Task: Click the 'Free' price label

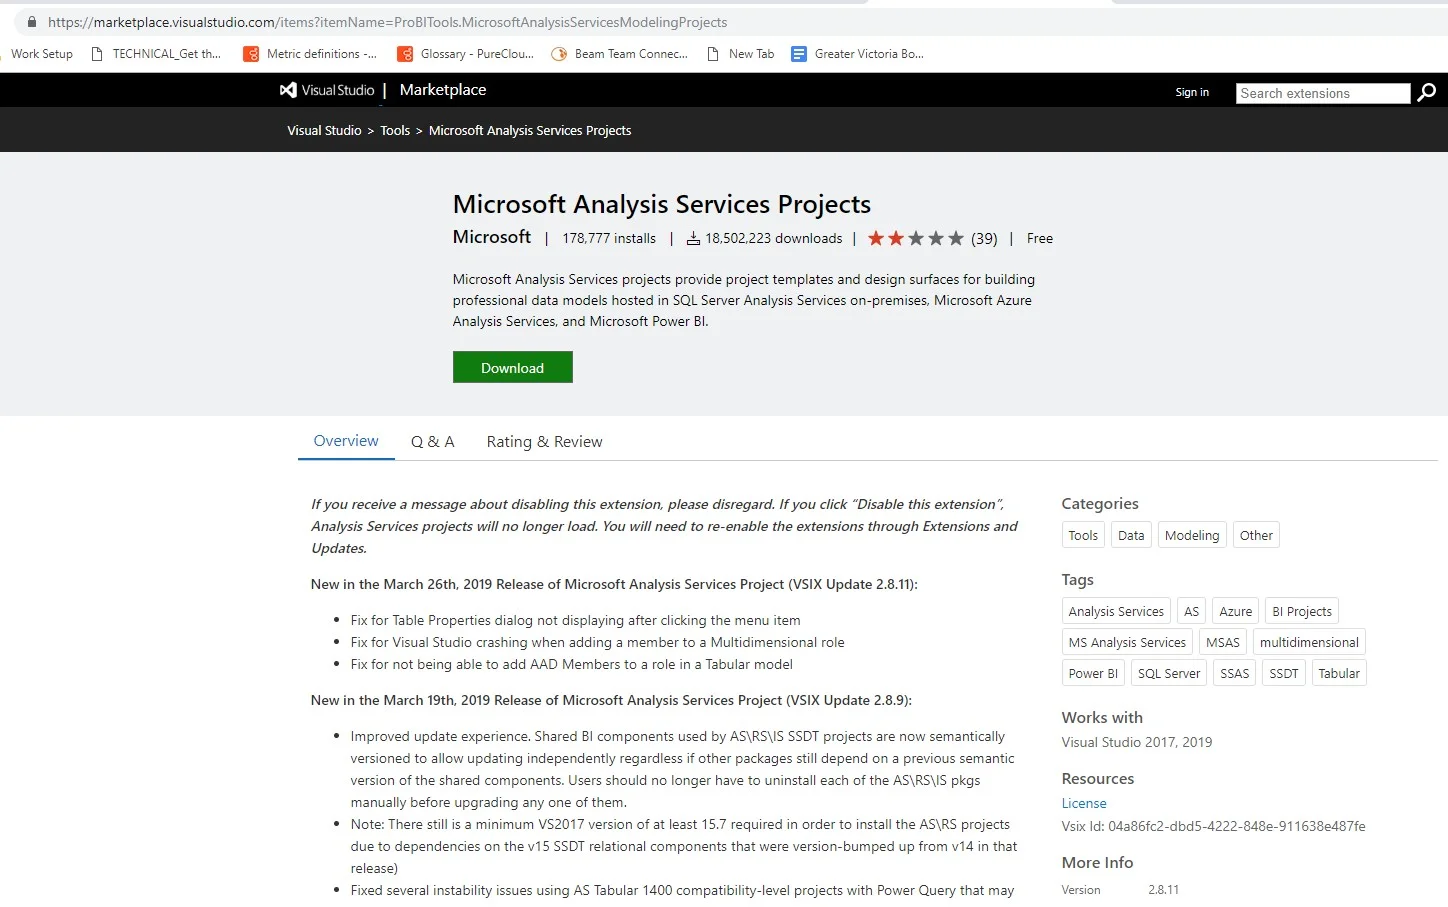Action: pyautogui.click(x=1040, y=238)
